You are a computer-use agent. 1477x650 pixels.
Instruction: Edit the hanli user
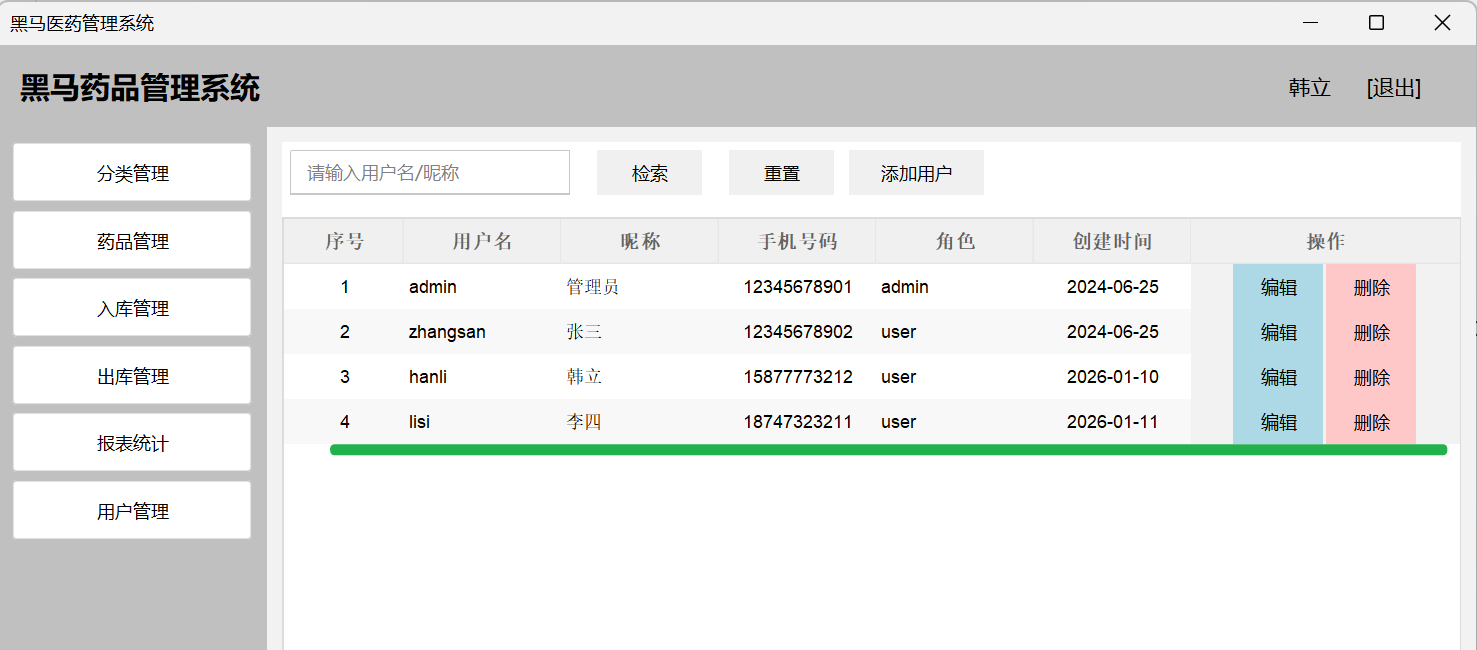point(1278,377)
